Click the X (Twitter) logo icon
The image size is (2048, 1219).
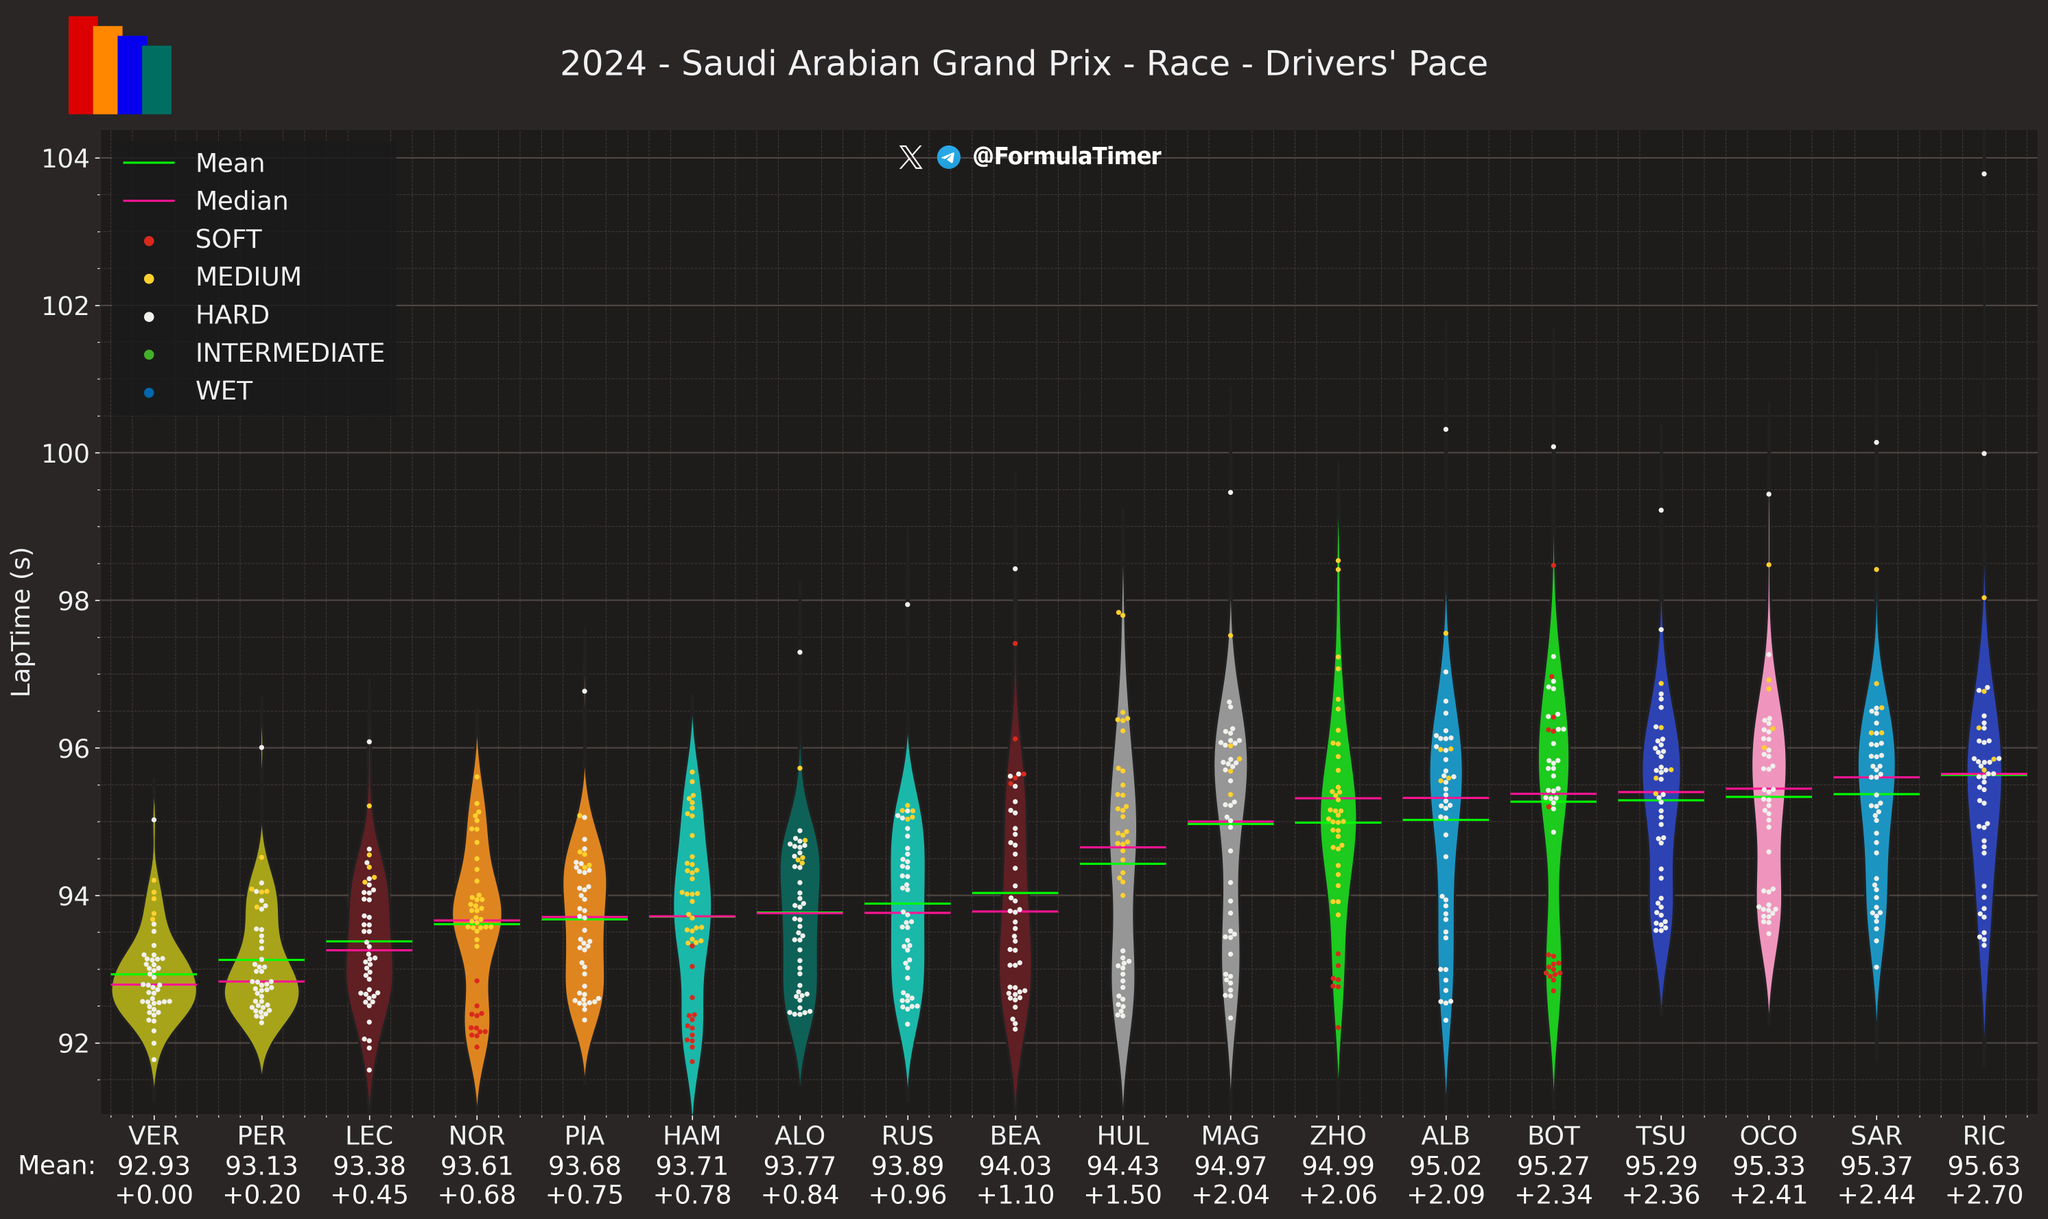click(x=910, y=157)
